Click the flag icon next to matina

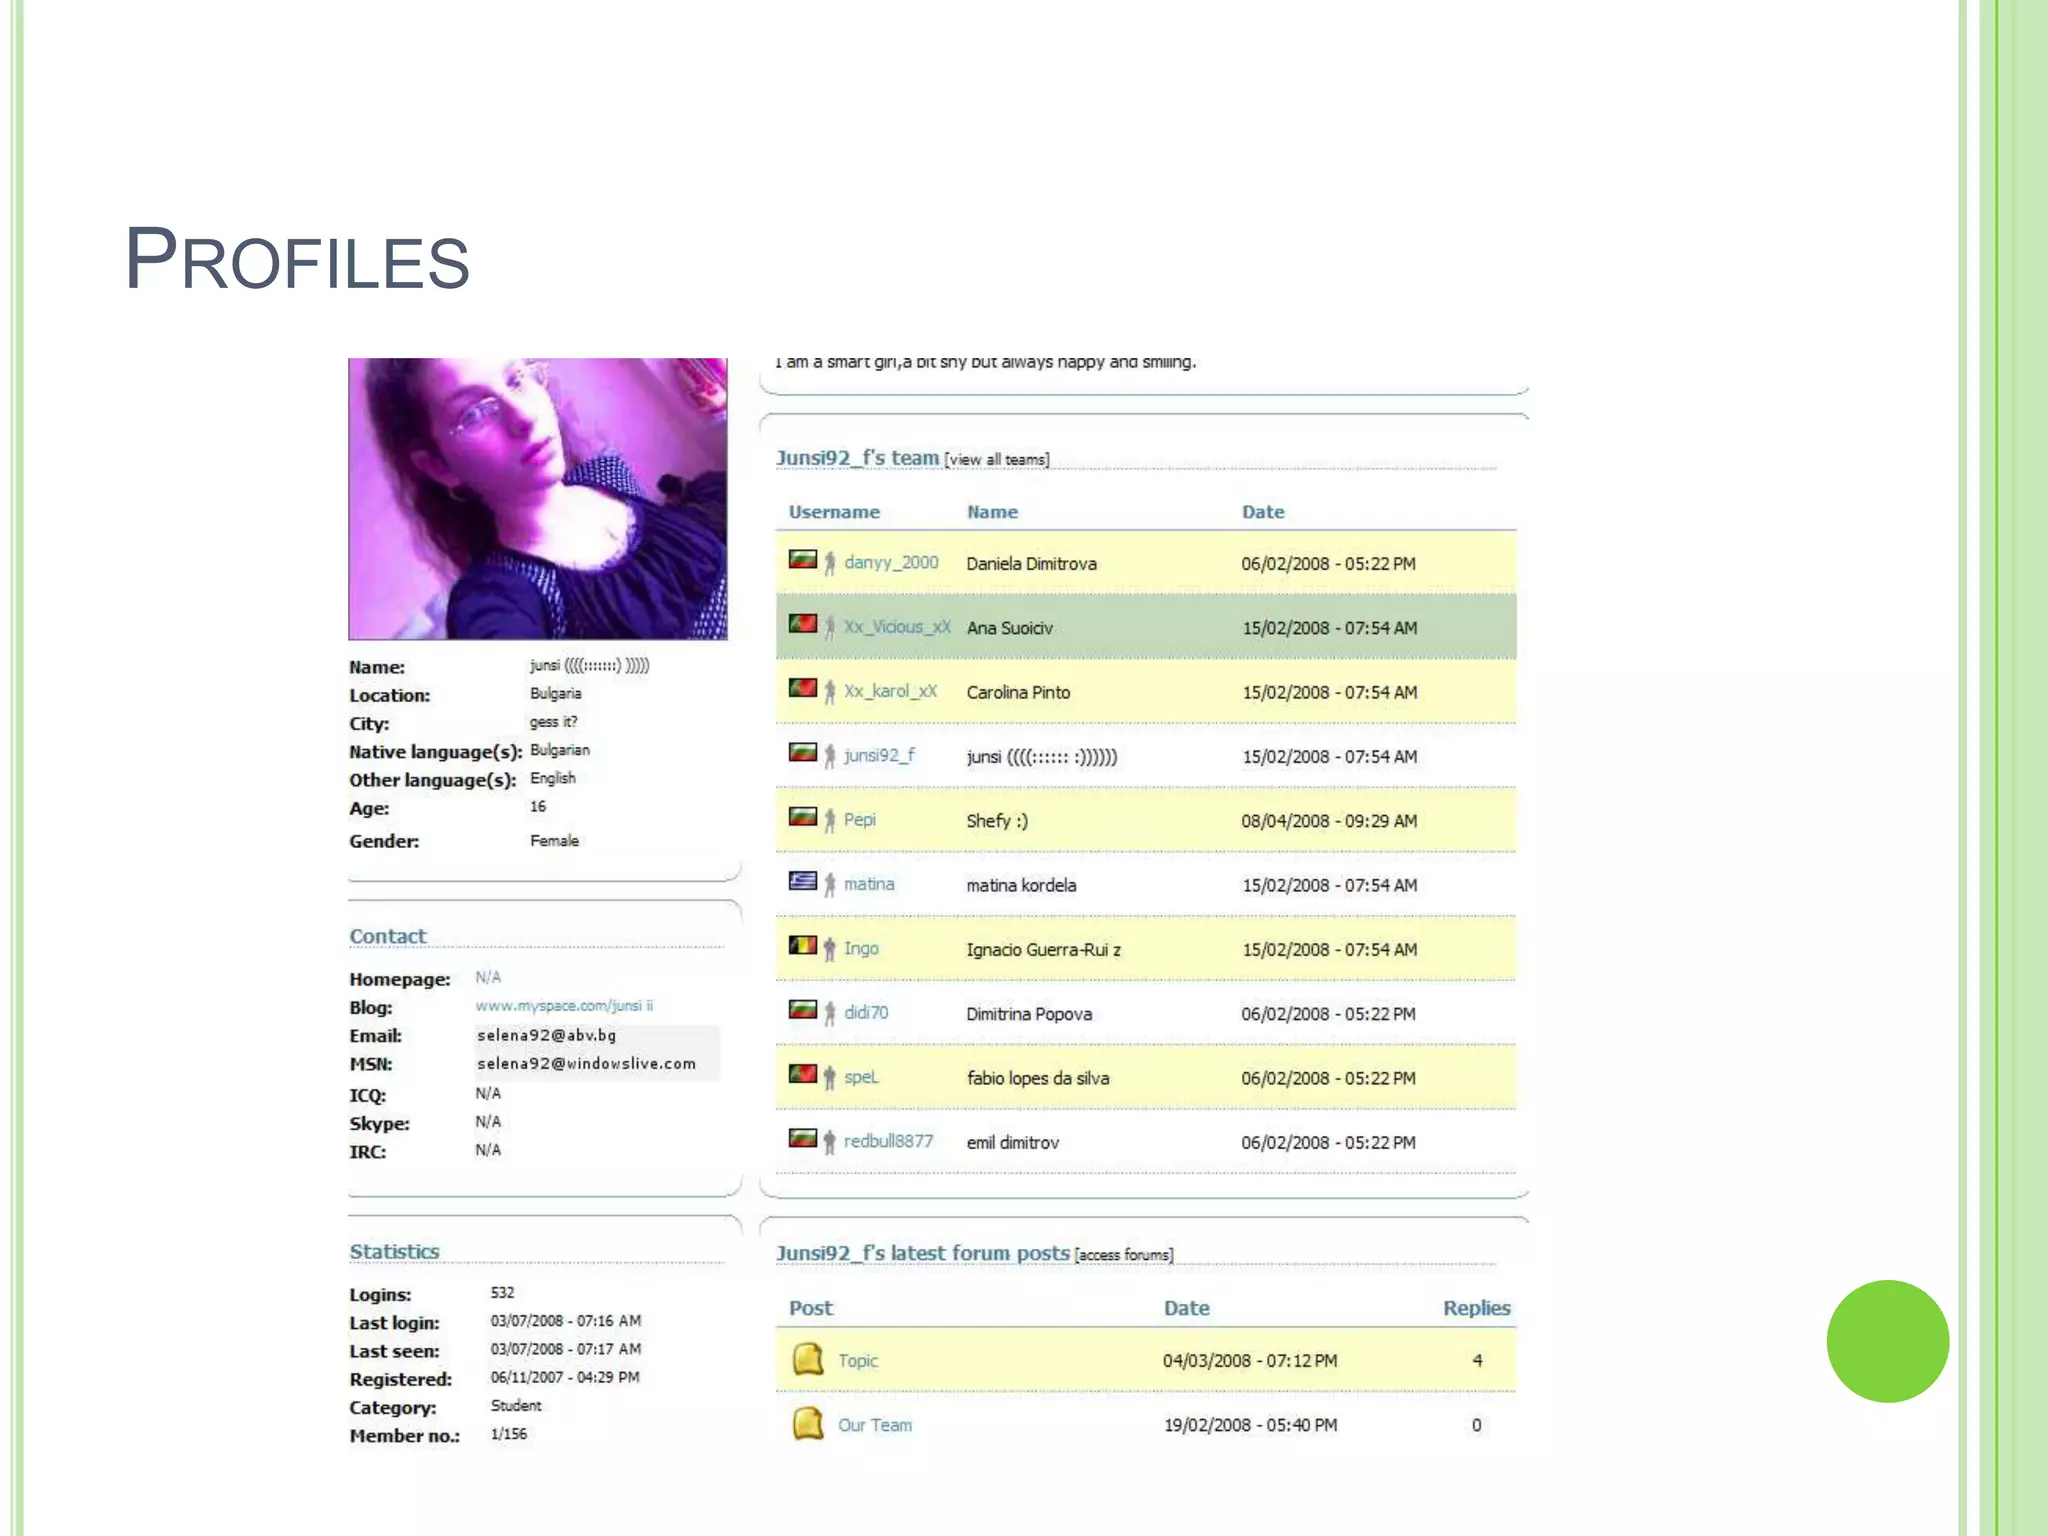[x=802, y=881]
